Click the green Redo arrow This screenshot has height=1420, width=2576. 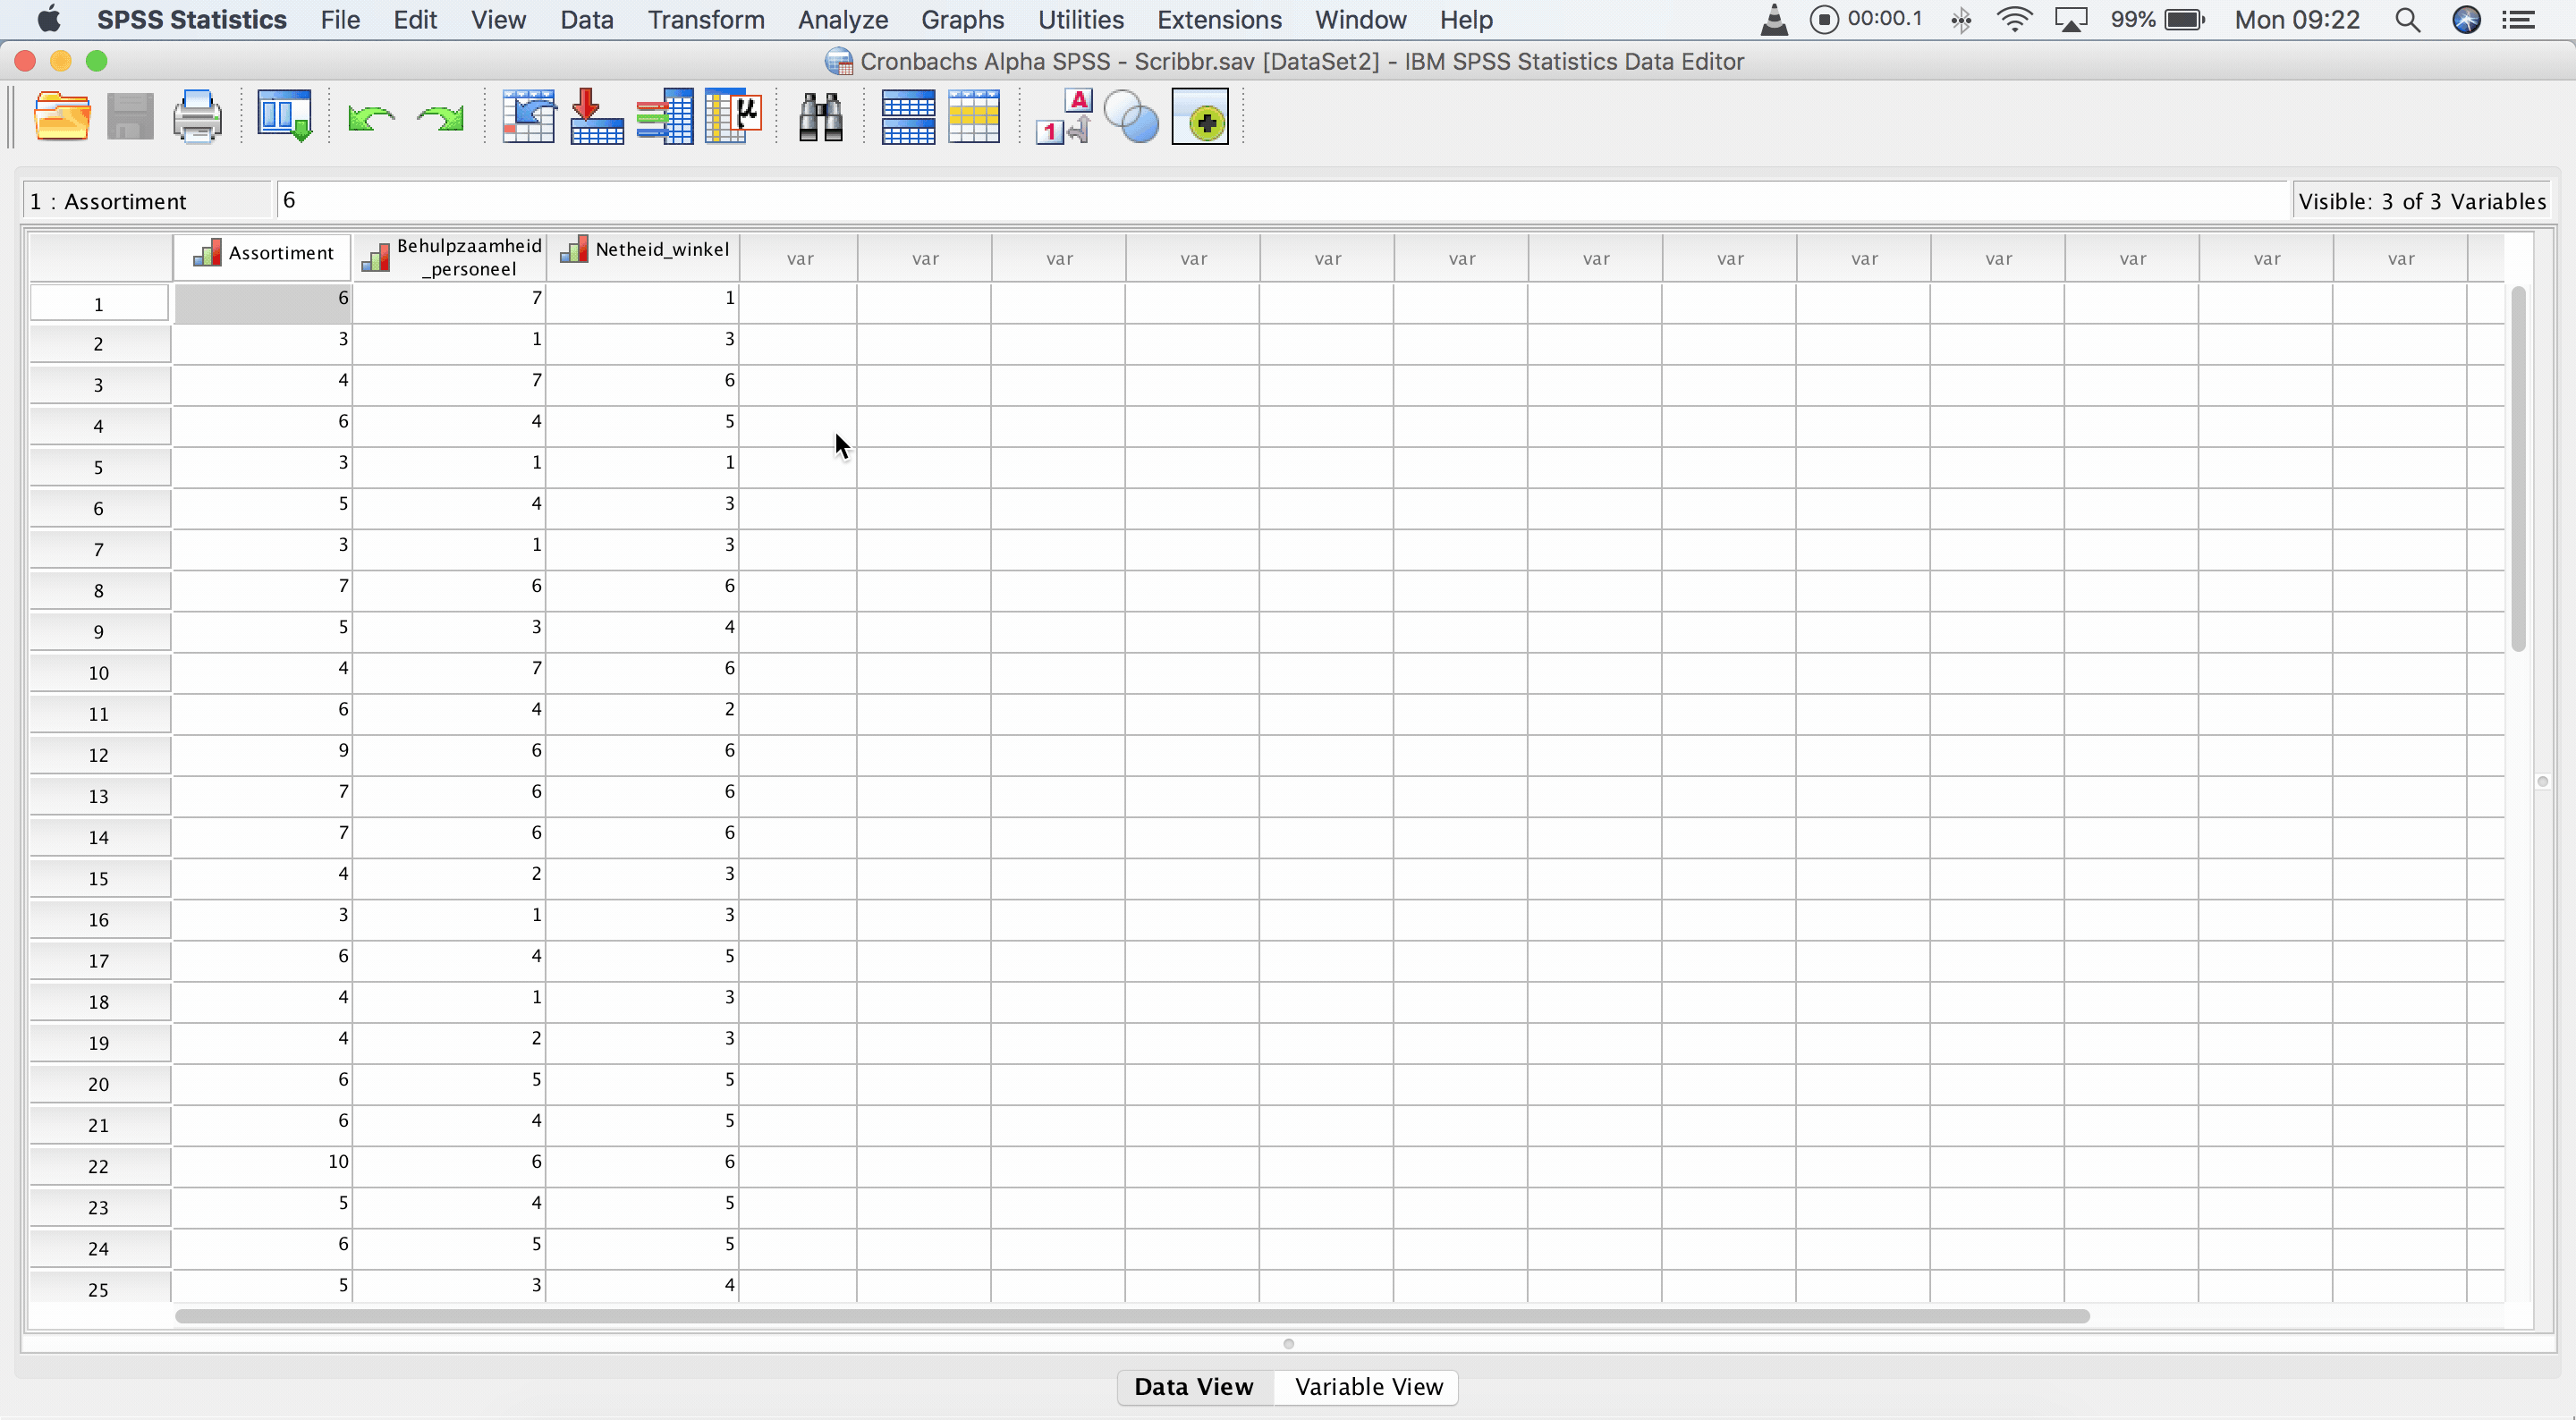[440, 119]
